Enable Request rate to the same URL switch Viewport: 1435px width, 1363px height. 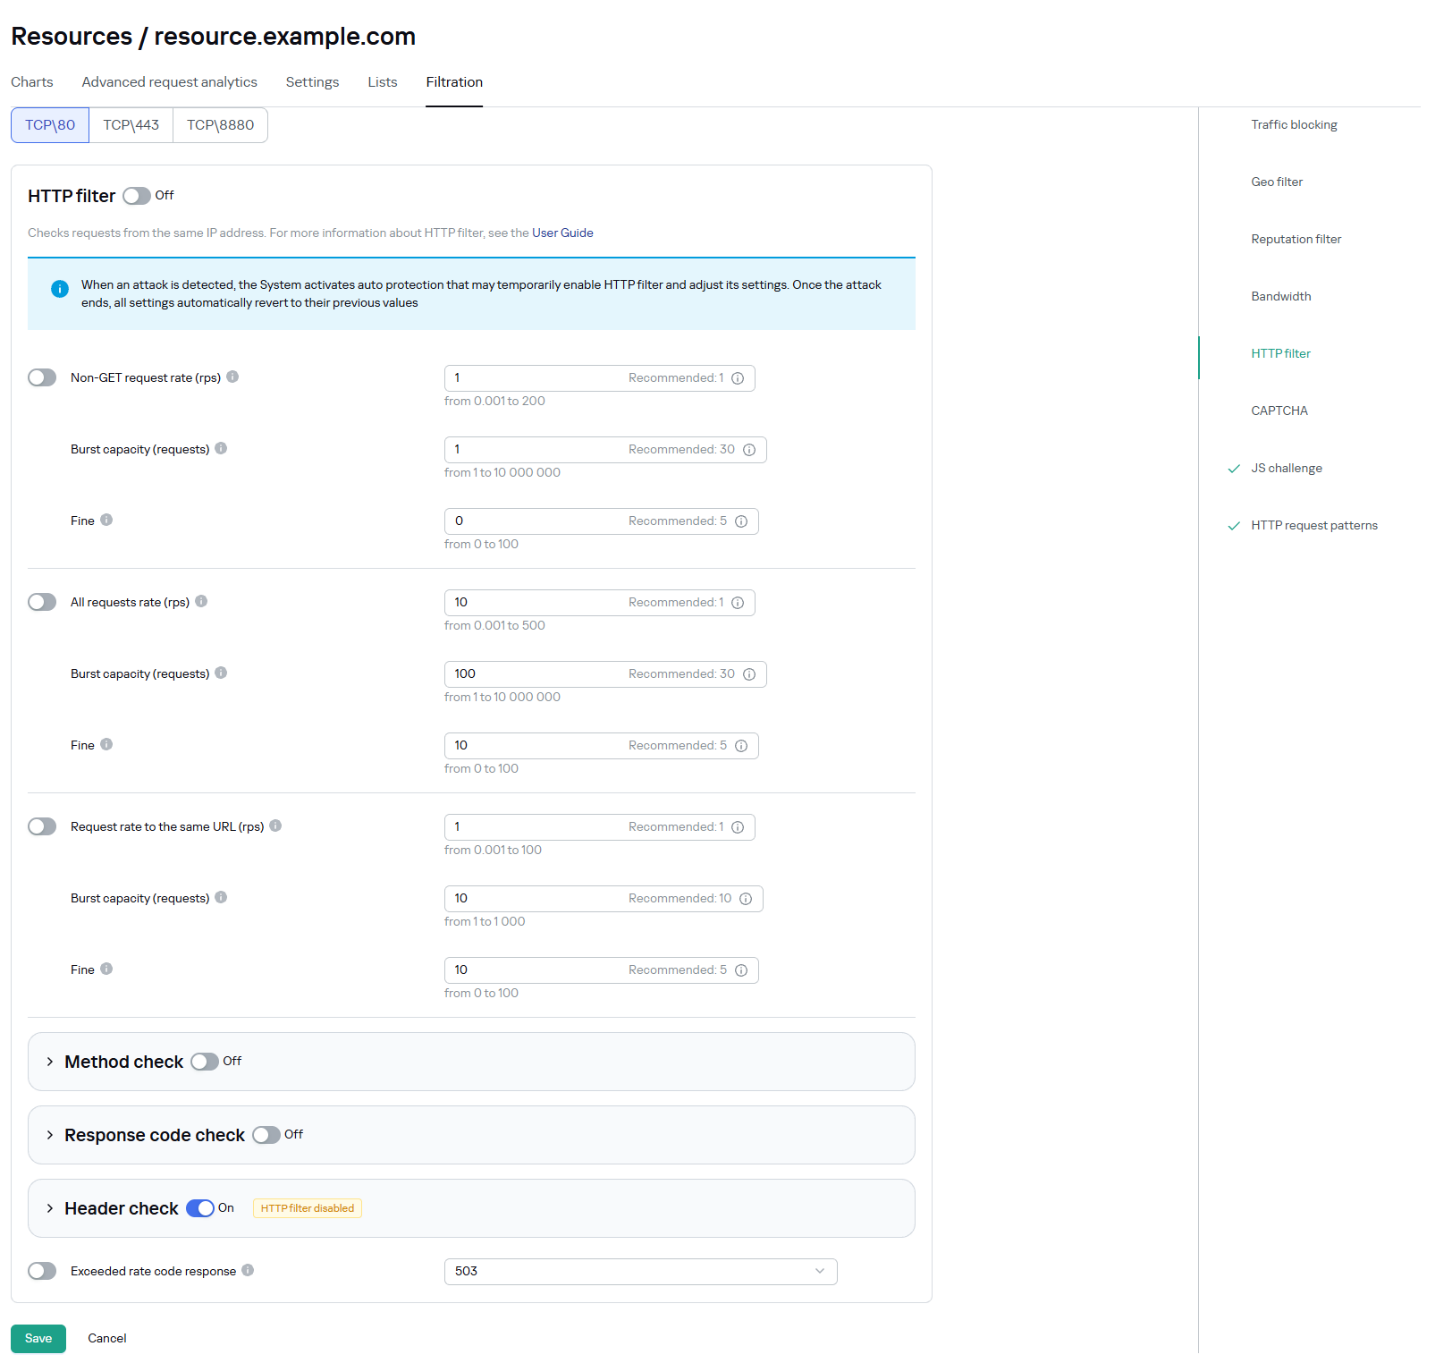tap(42, 826)
